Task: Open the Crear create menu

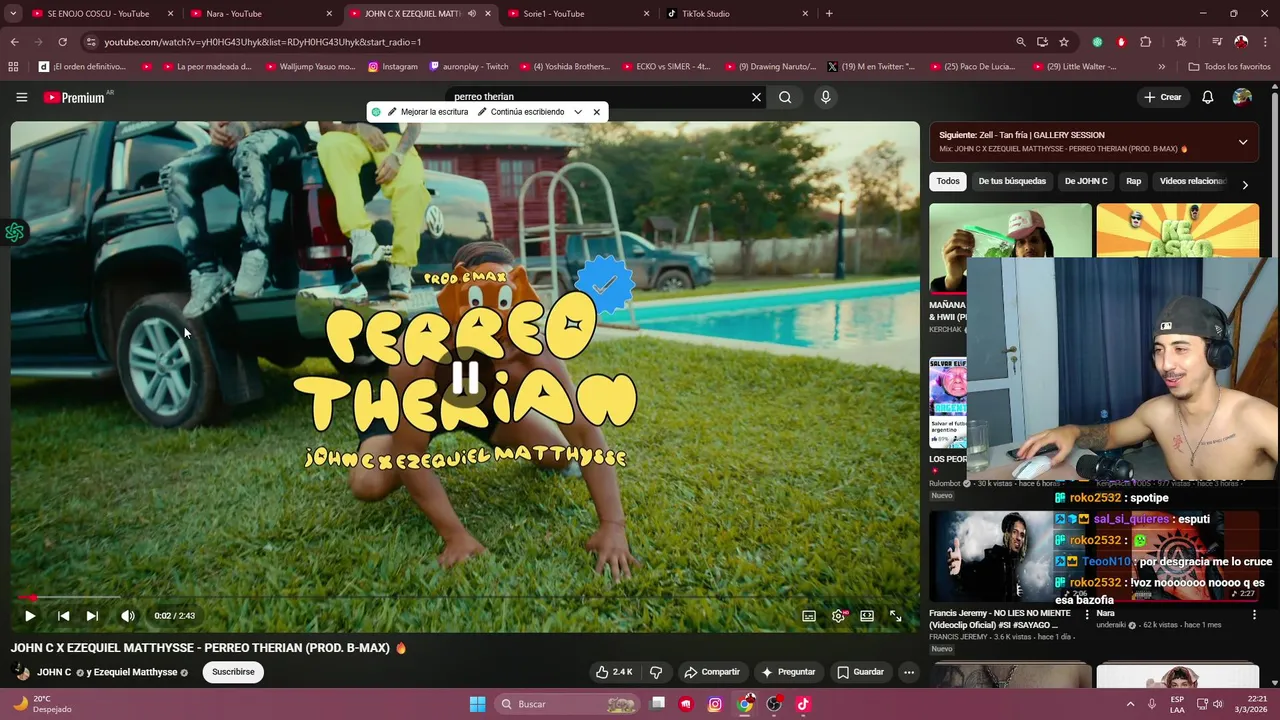Action: tap(1163, 97)
